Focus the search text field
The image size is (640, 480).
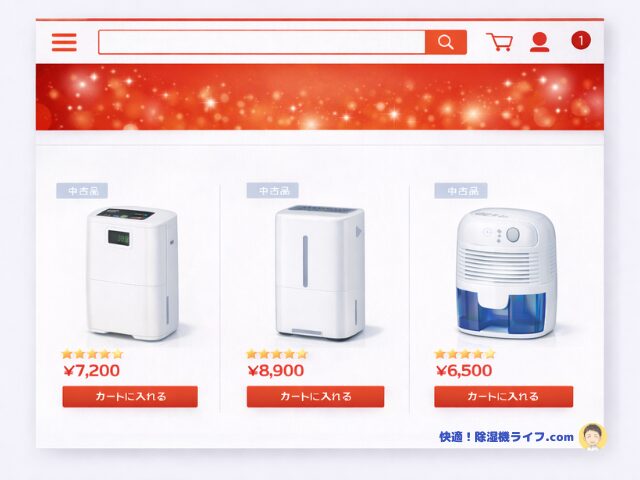[x=262, y=42]
